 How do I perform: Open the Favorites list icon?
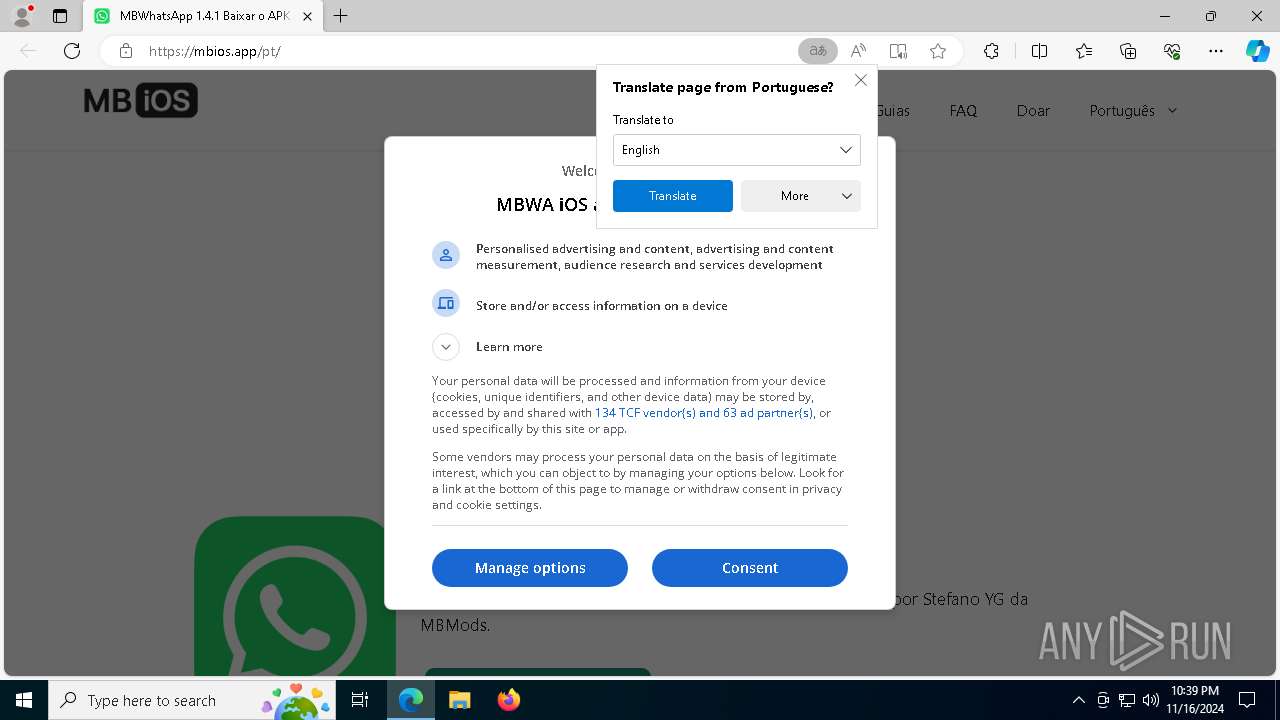click(1084, 51)
